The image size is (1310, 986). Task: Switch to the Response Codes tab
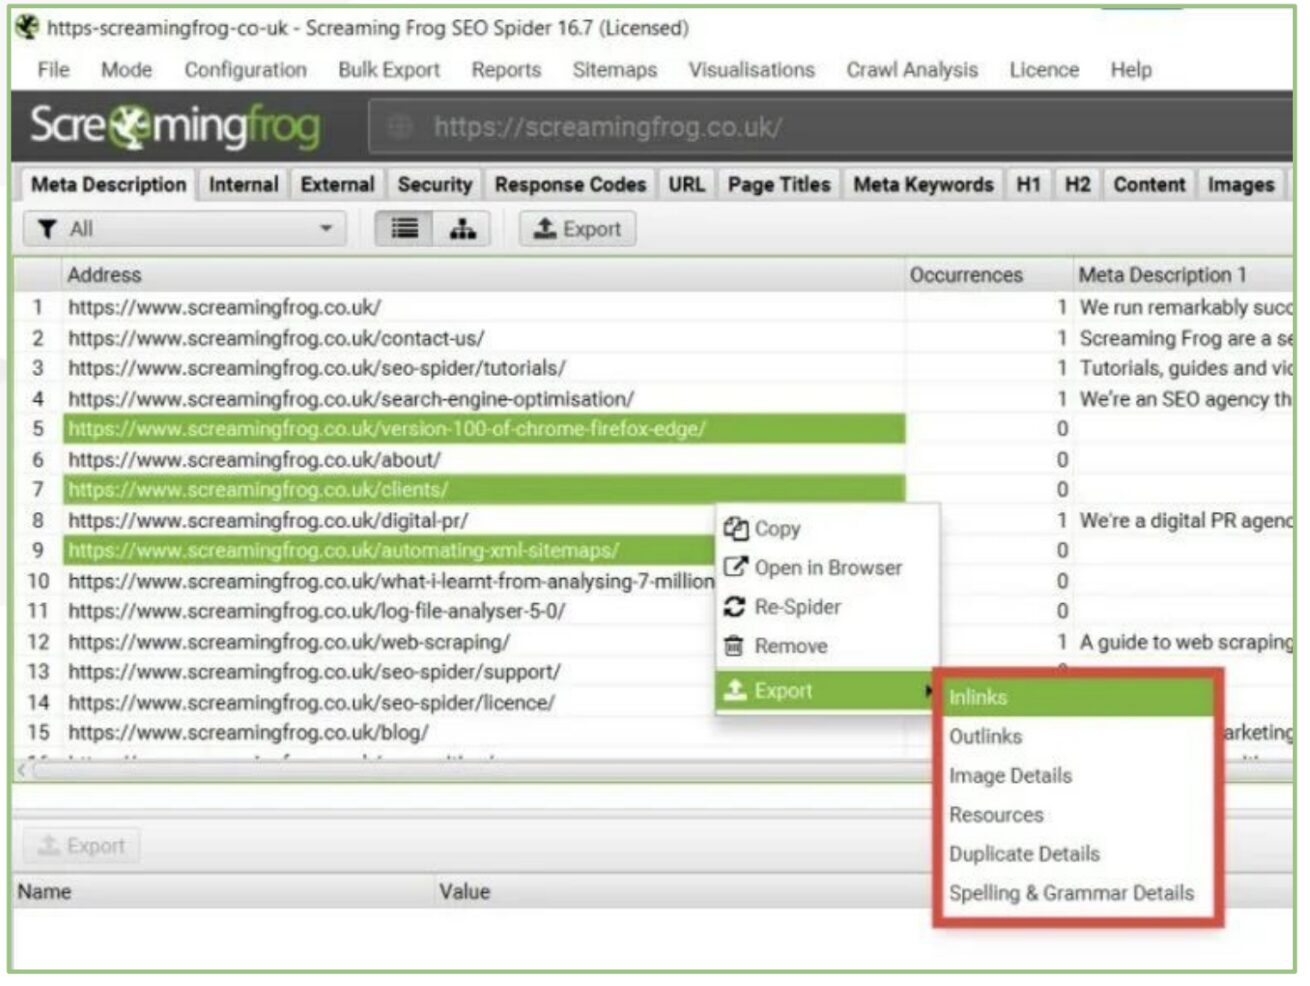[x=570, y=185]
